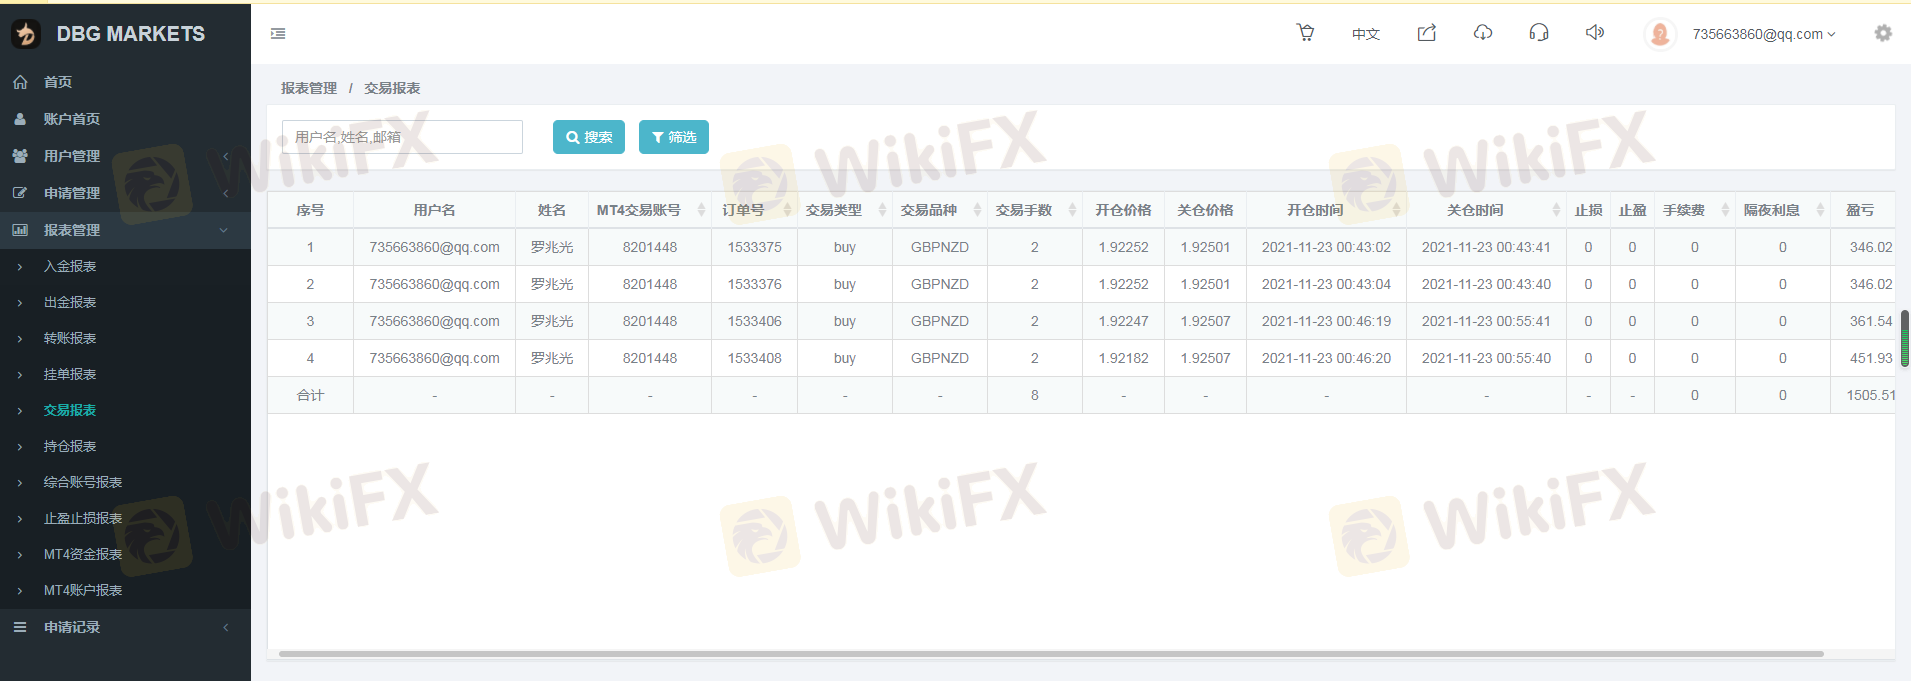Expand the 申请管理 submenu arrow
Screen dimensions: 1911x681
click(226, 193)
